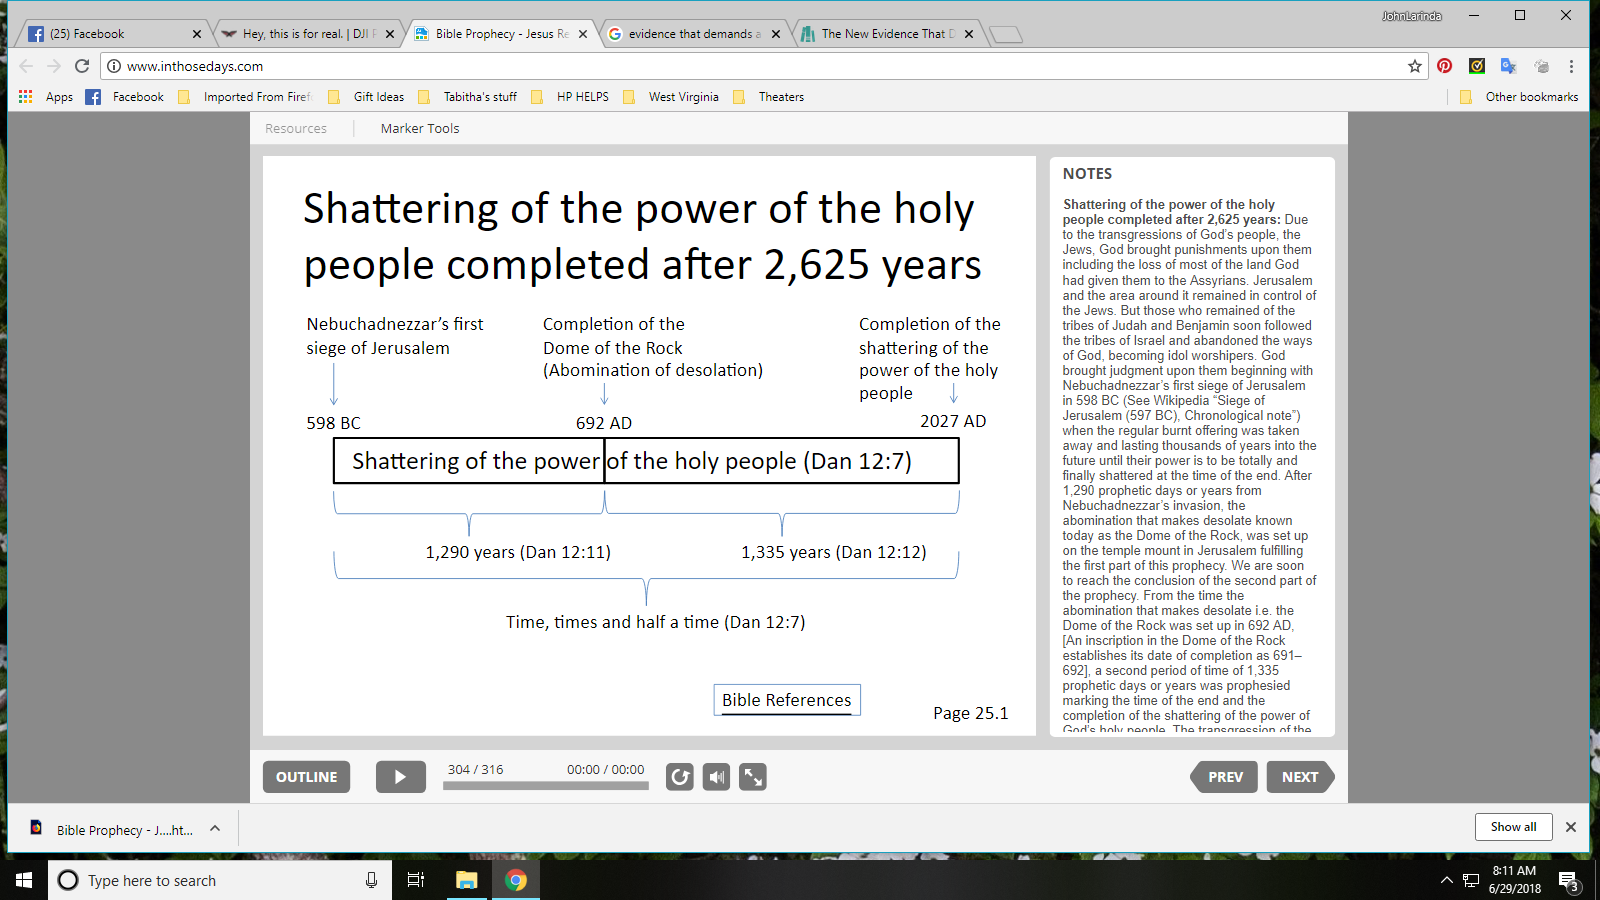Screen dimensions: 1600x900
Task: Click the NOTES panel heading
Action: [x=1087, y=174]
